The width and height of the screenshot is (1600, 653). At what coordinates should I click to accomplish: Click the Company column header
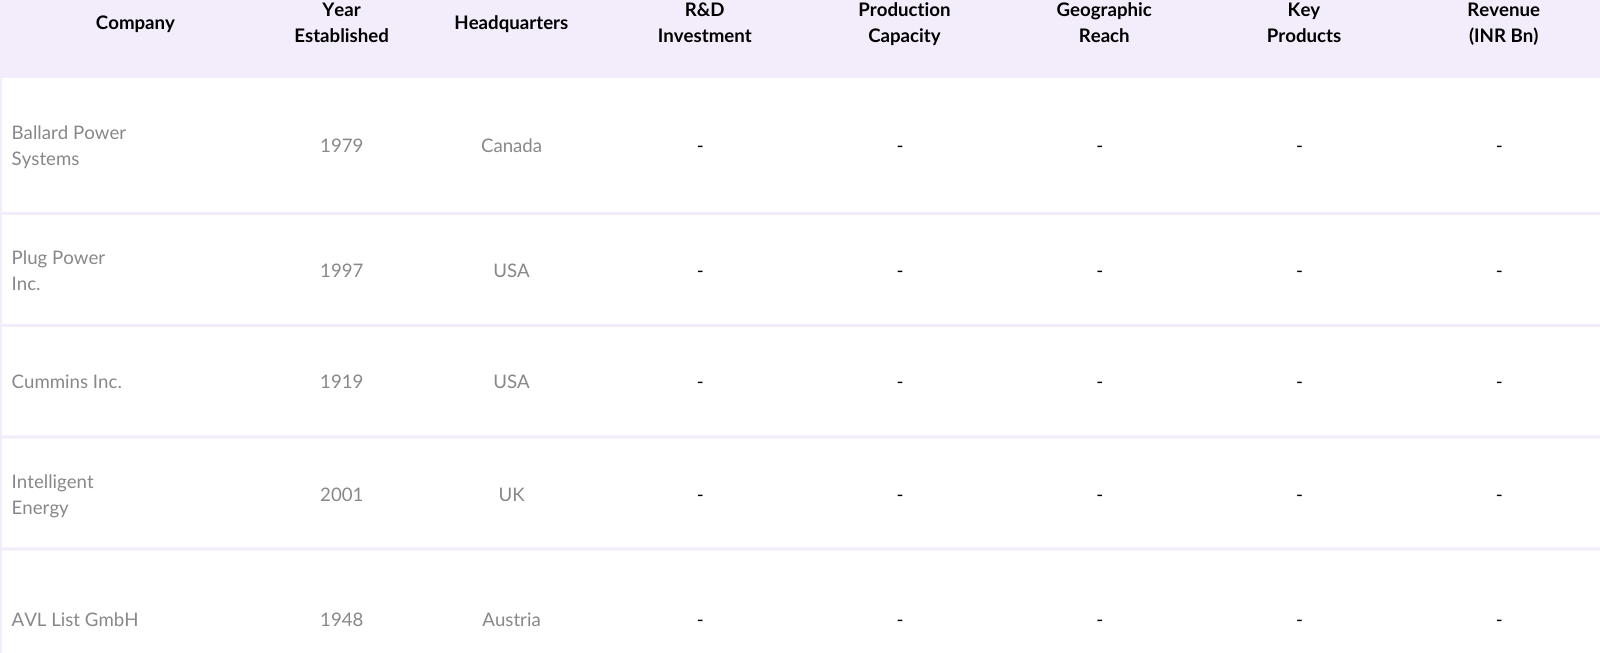pos(135,23)
